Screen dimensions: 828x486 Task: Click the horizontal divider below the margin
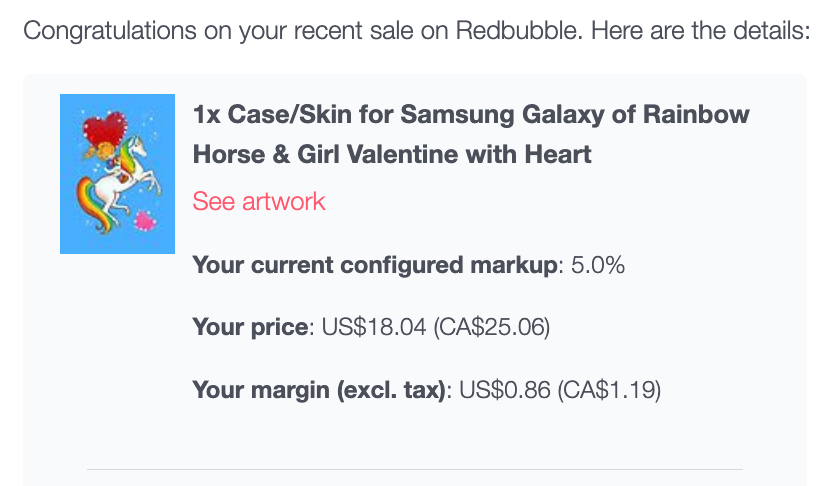coord(414,468)
